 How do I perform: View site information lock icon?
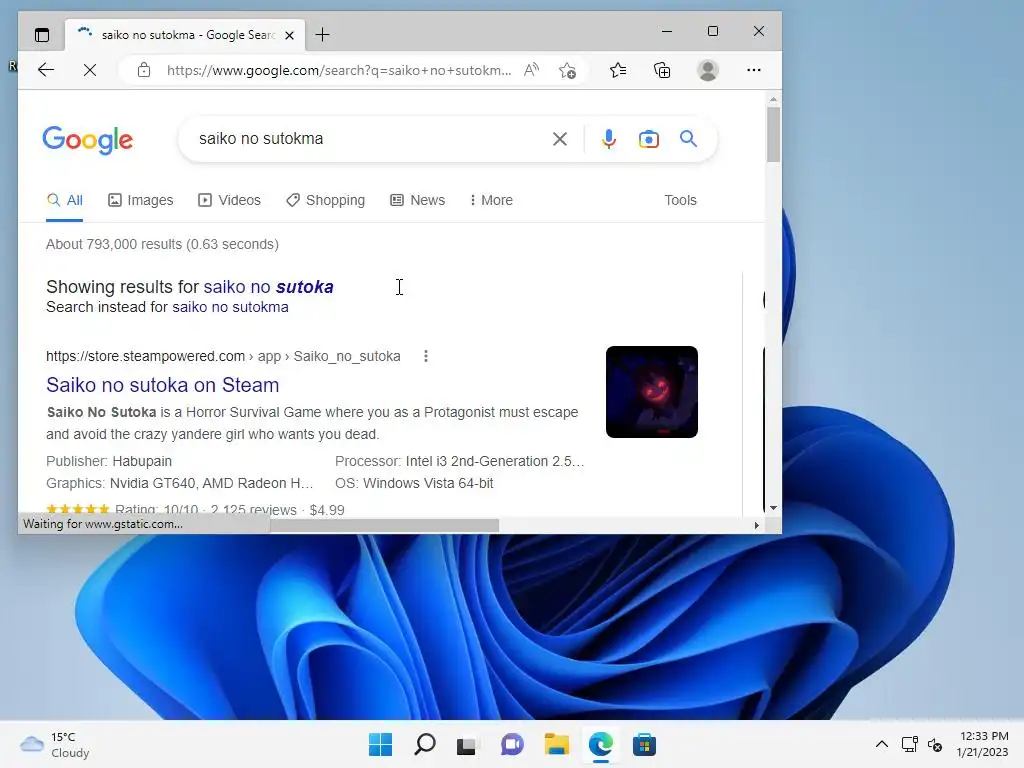[x=144, y=70]
